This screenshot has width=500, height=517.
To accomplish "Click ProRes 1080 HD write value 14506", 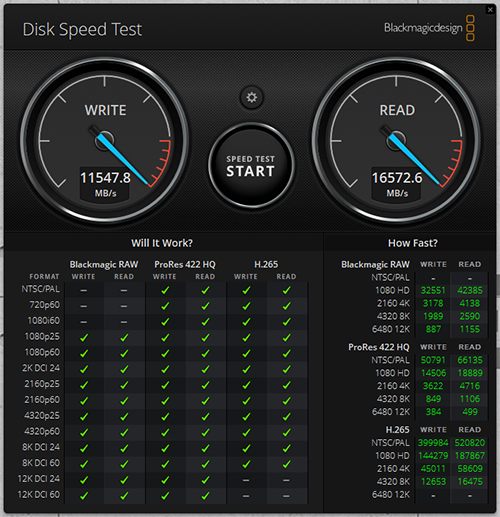I will click(433, 373).
